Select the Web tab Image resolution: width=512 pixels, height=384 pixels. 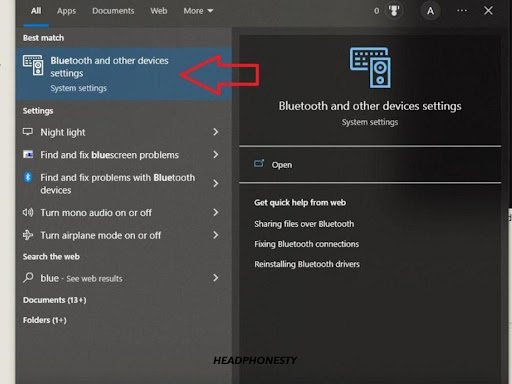(x=159, y=11)
